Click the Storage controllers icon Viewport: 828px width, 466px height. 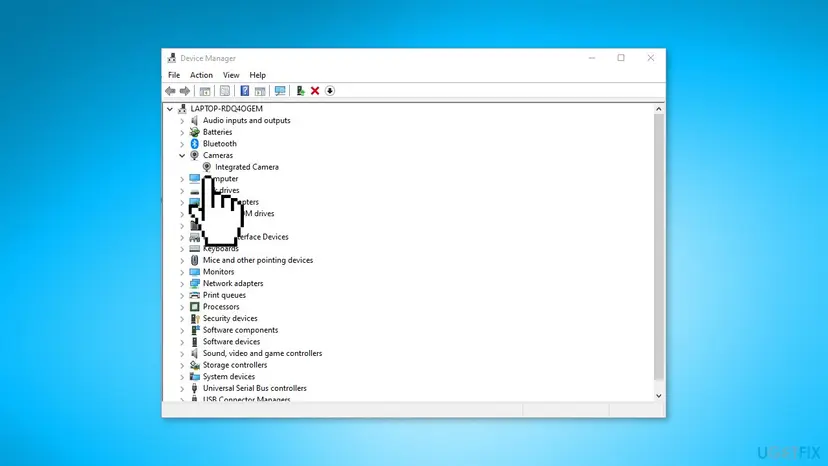coord(194,365)
